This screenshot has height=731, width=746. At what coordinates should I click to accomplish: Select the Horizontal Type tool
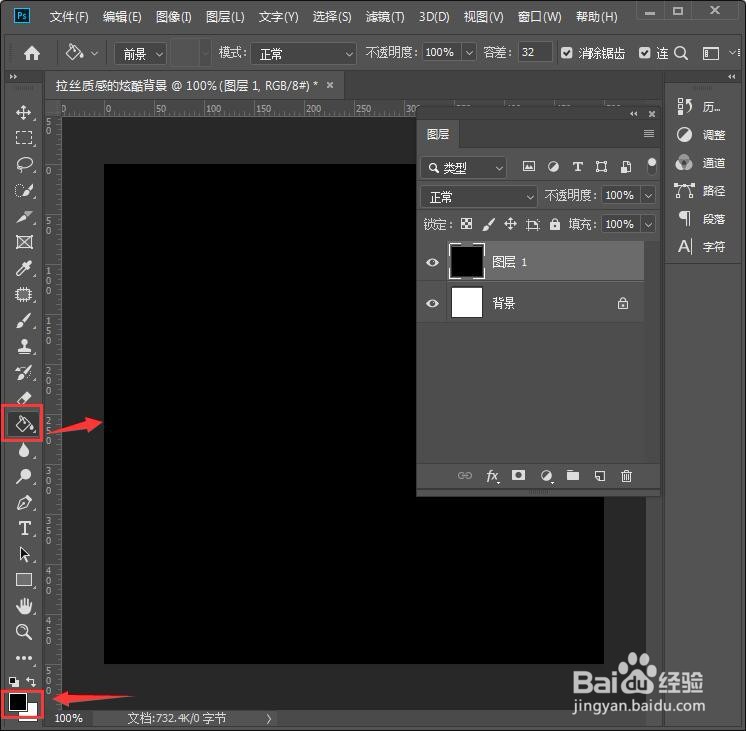[24, 528]
